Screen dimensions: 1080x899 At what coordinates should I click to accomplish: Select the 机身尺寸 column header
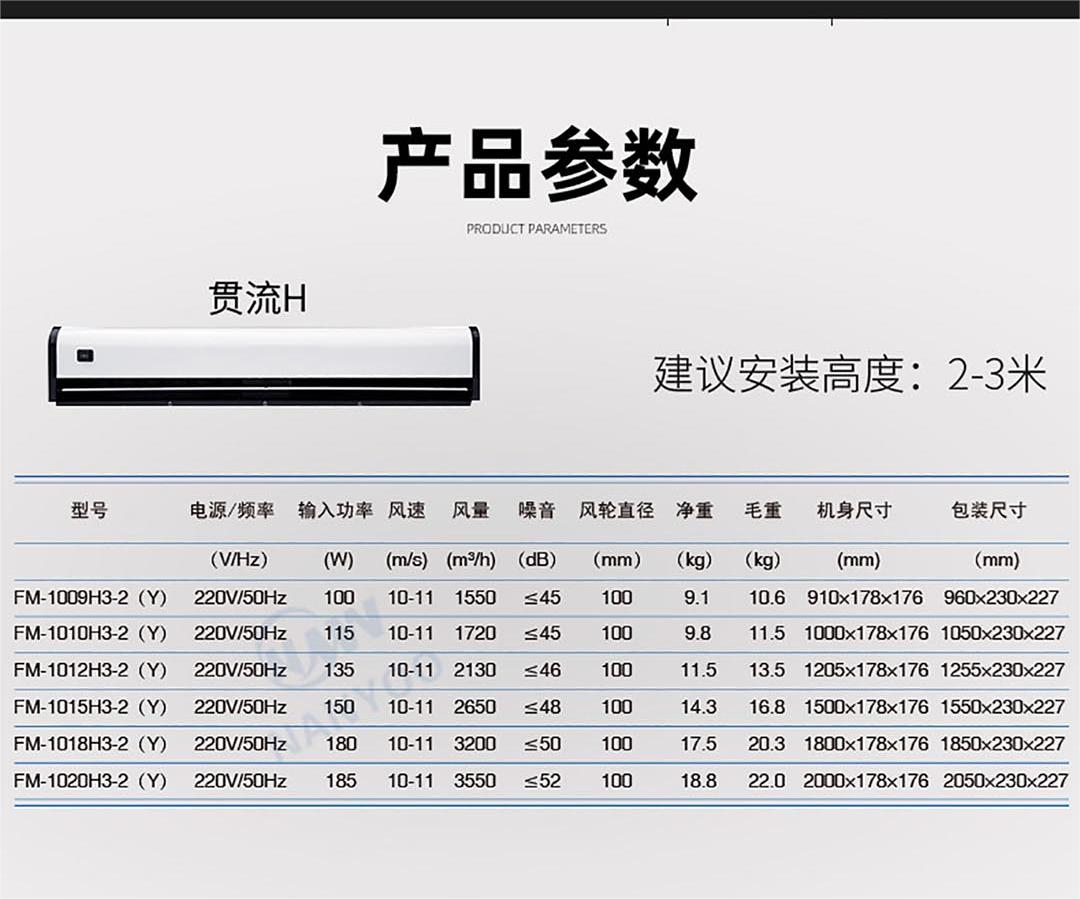[854, 510]
